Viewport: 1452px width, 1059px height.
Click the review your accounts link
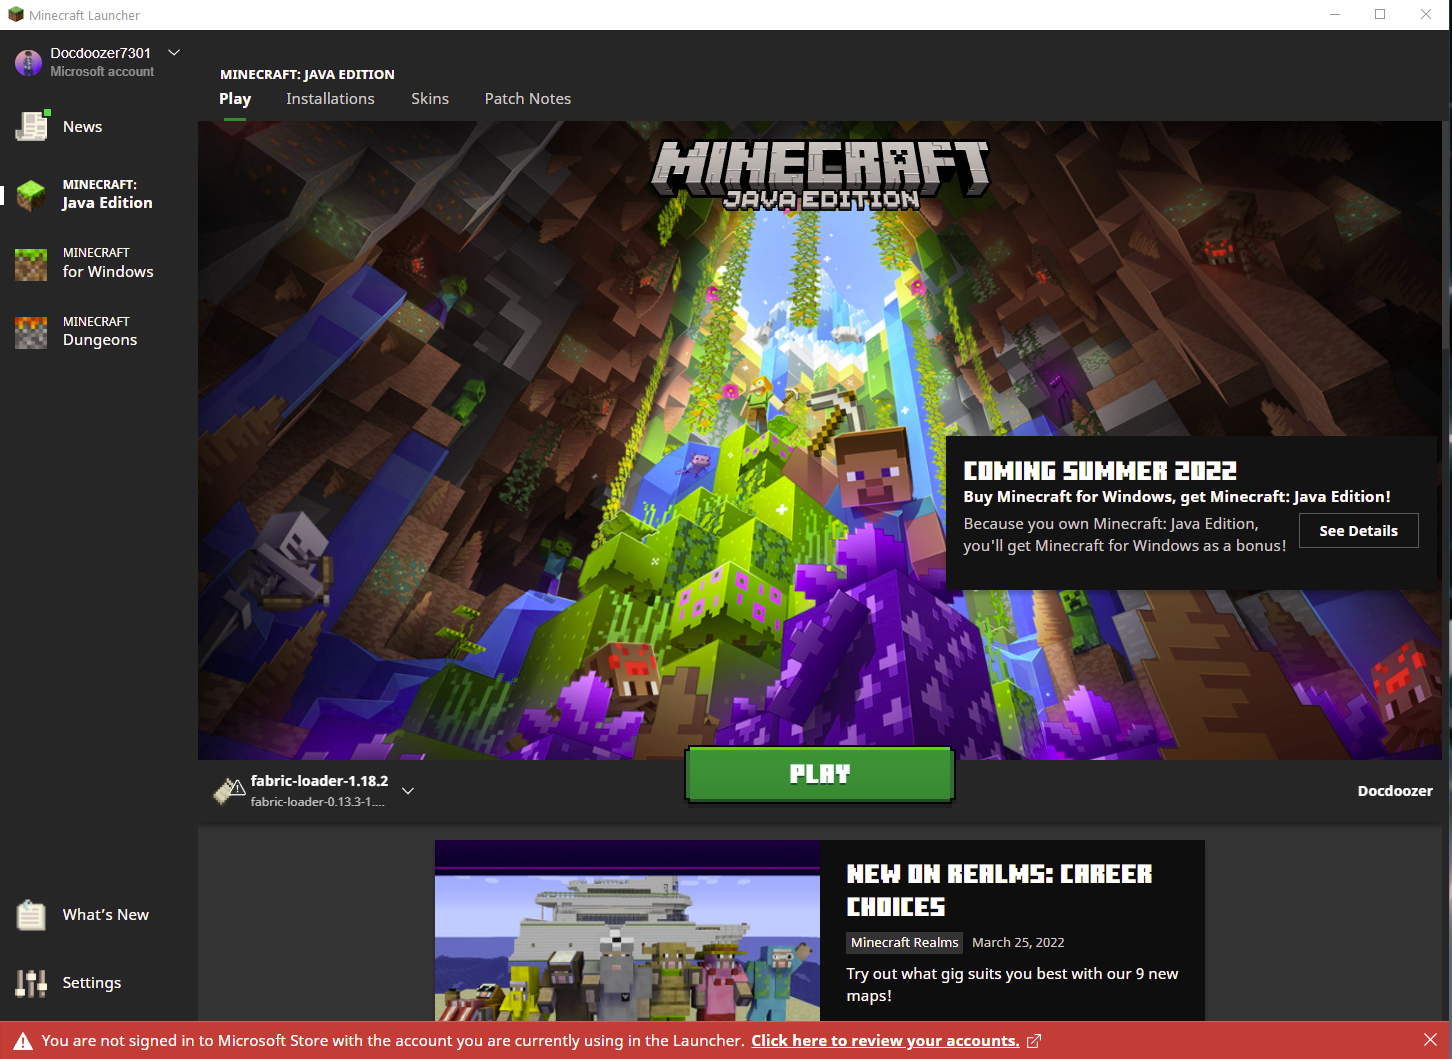[x=885, y=1041]
